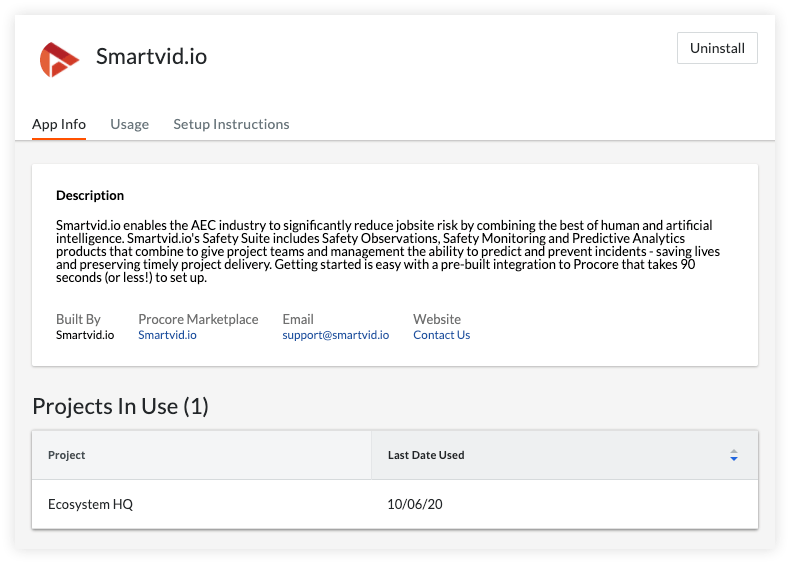Sort by the Last Date Used header
Image resolution: width=790 pixels, height=564 pixels.
(426, 455)
